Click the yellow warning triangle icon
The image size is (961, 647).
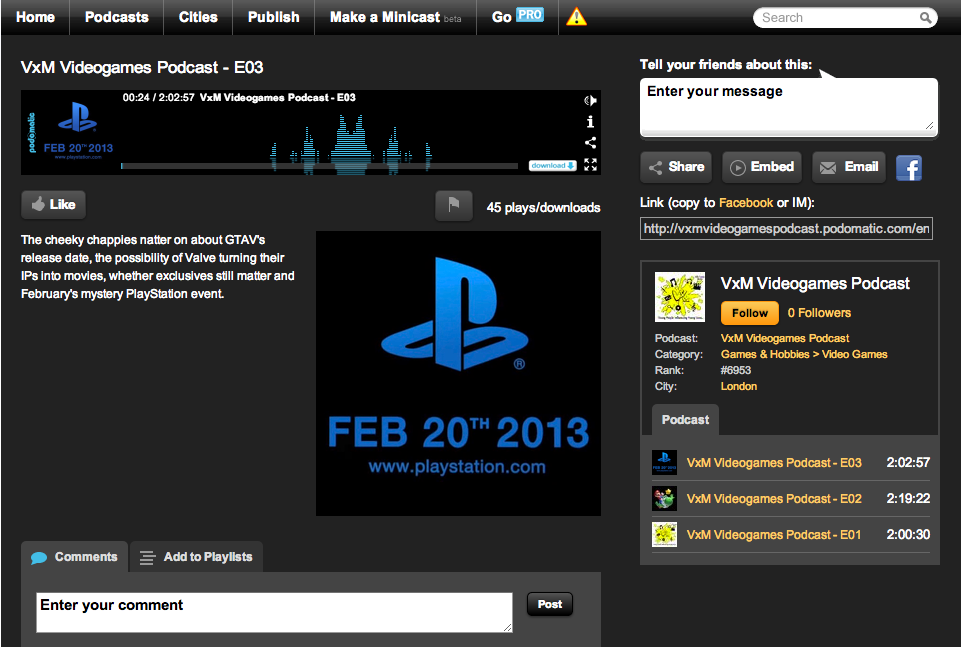point(576,17)
